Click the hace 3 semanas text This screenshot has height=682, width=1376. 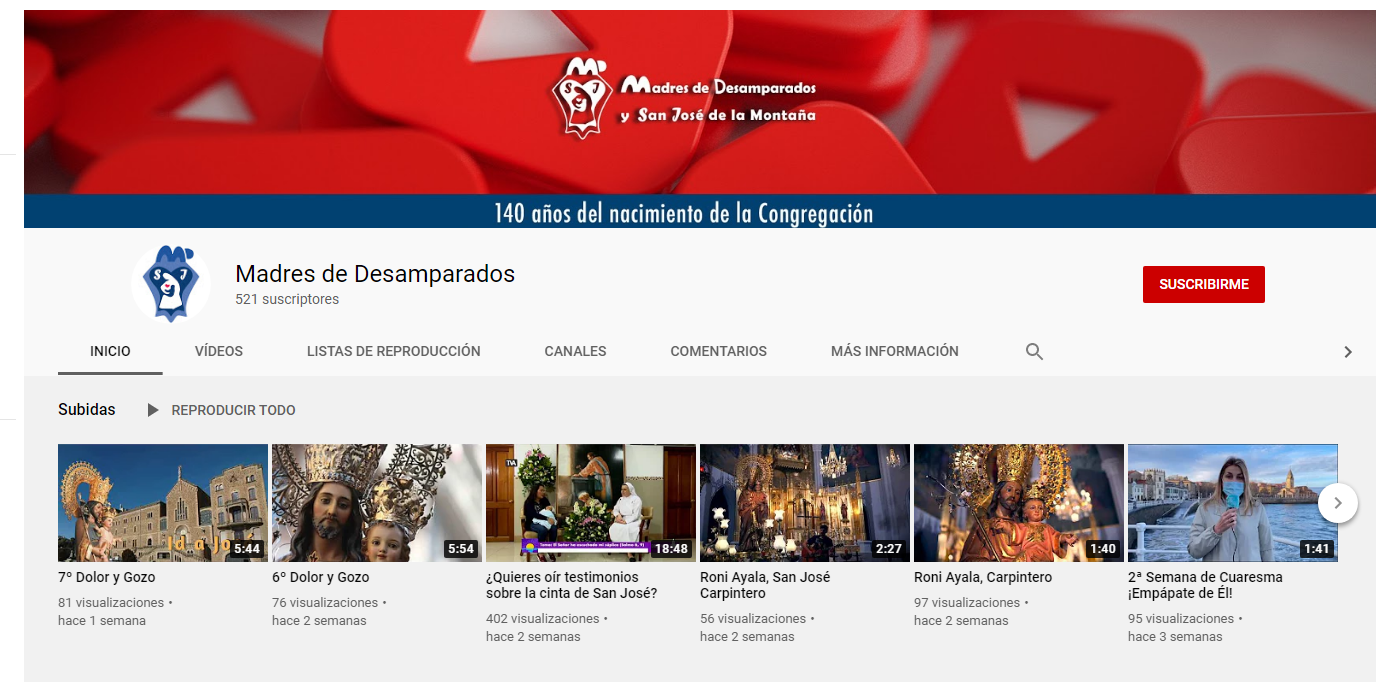click(1175, 637)
